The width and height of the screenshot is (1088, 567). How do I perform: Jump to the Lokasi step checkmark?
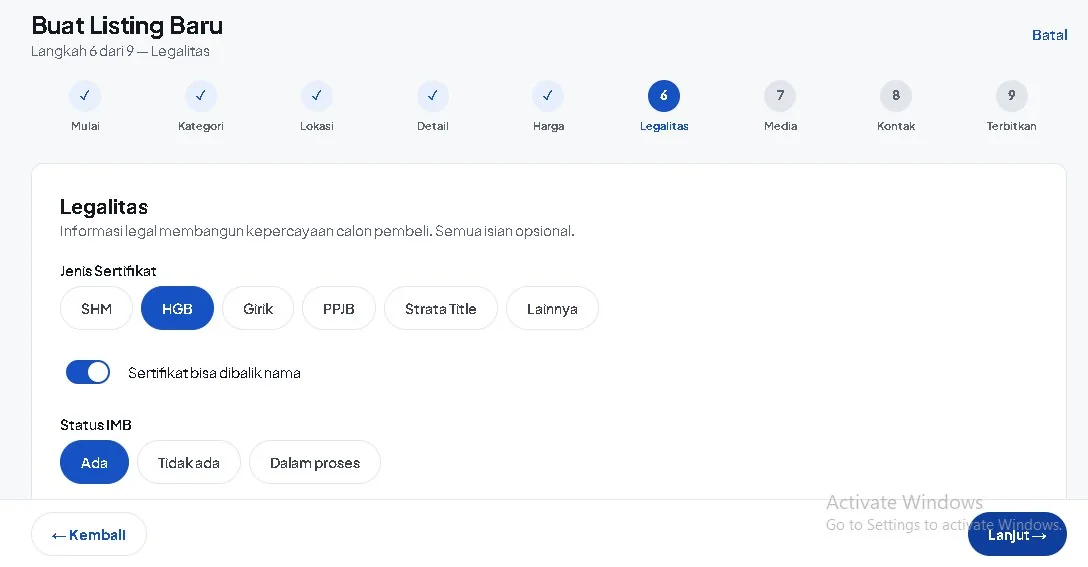click(316, 96)
